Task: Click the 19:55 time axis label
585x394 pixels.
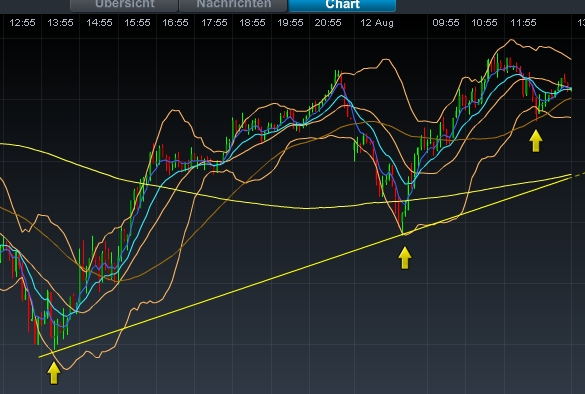Action: click(290, 23)
